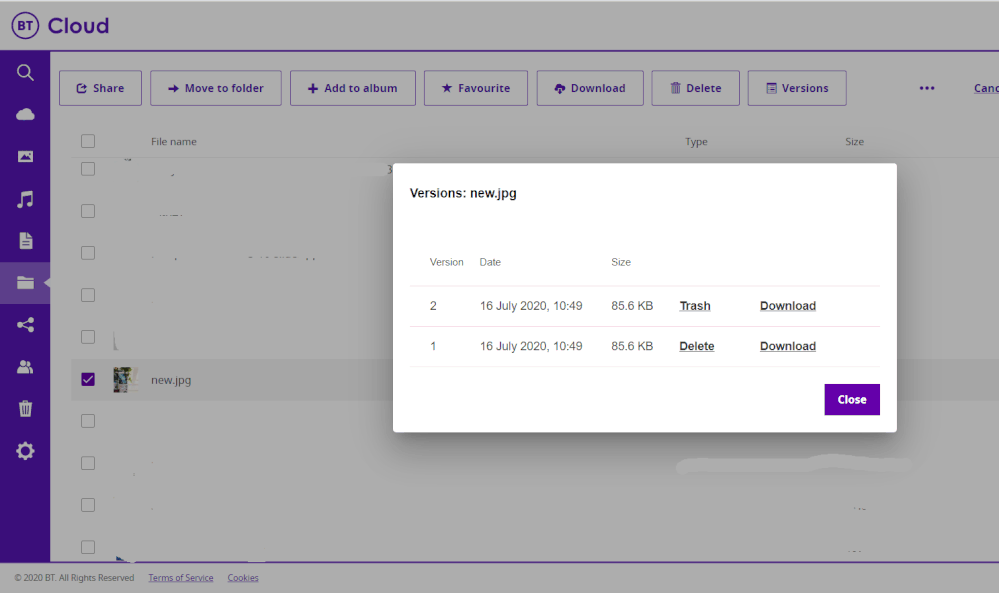The image size is (999, 593).
Task: Open the share sidebar icon
Action: point(25,324)
